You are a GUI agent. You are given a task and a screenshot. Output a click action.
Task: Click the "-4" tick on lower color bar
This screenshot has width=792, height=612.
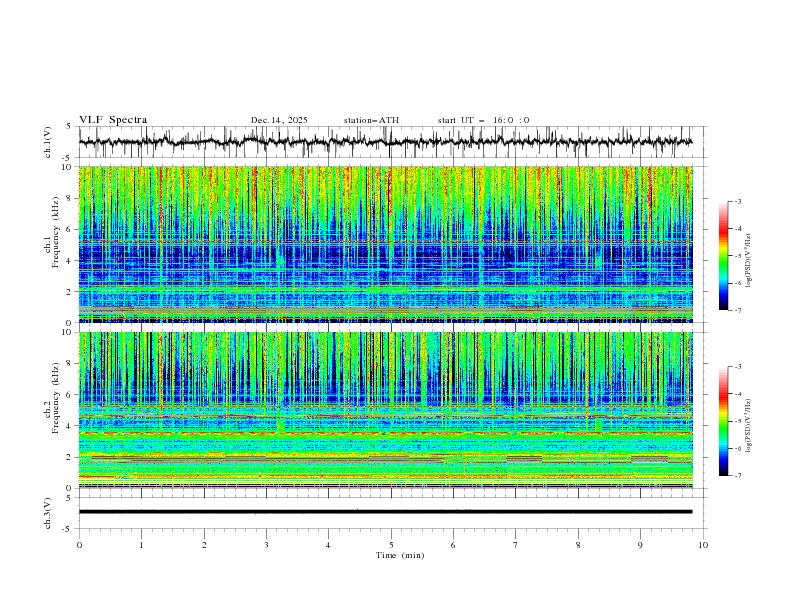click(737, 394)
